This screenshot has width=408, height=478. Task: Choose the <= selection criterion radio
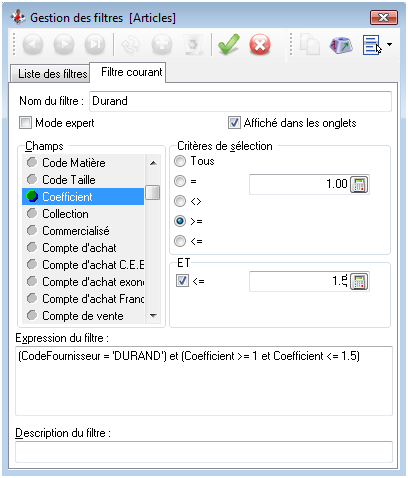click(180, 241)
